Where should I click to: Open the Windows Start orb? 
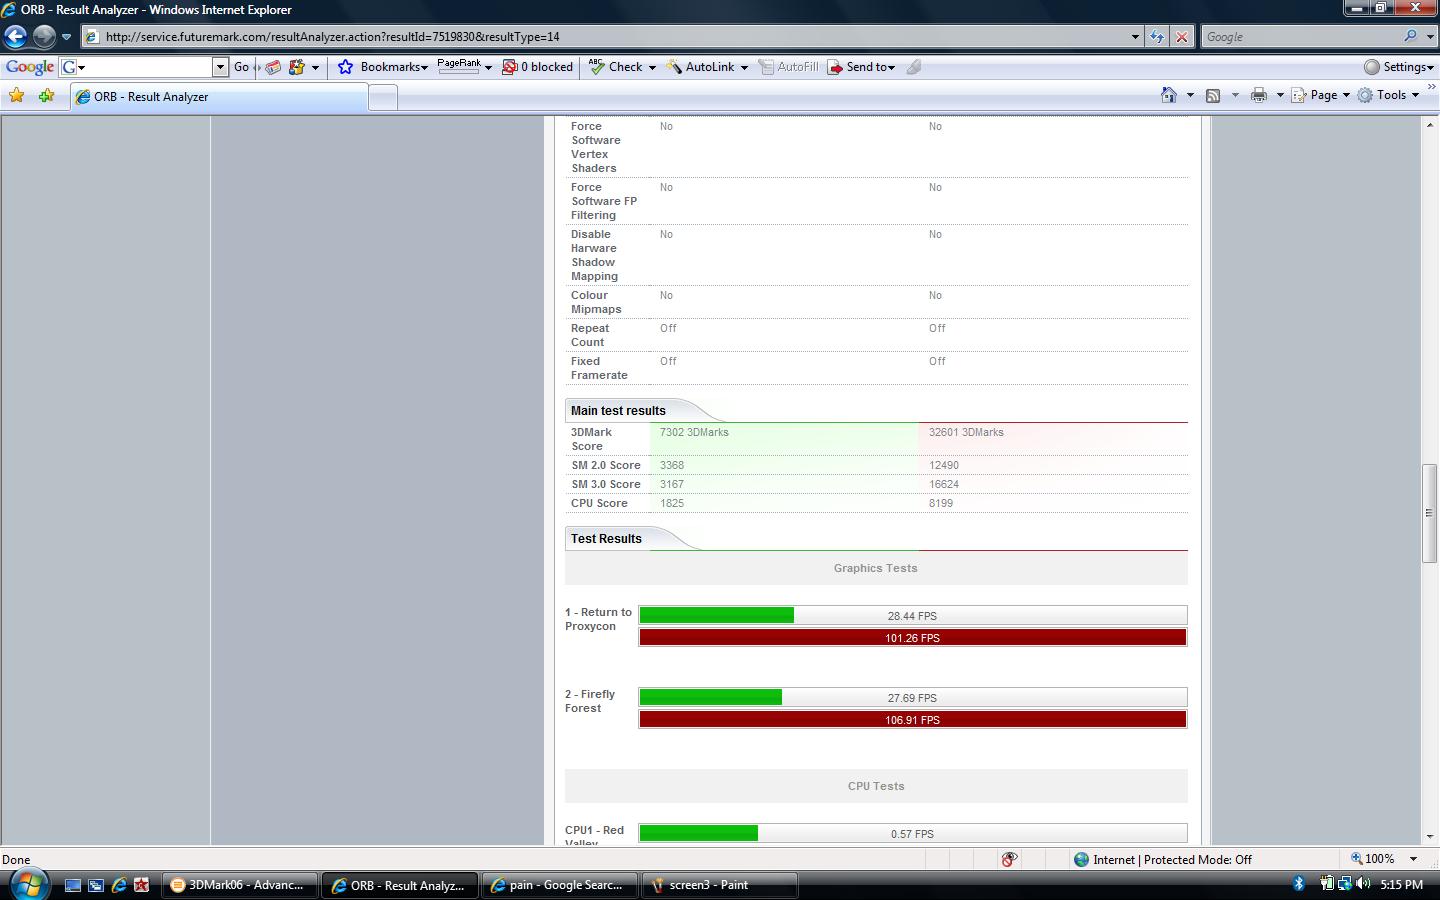(28, 884)
